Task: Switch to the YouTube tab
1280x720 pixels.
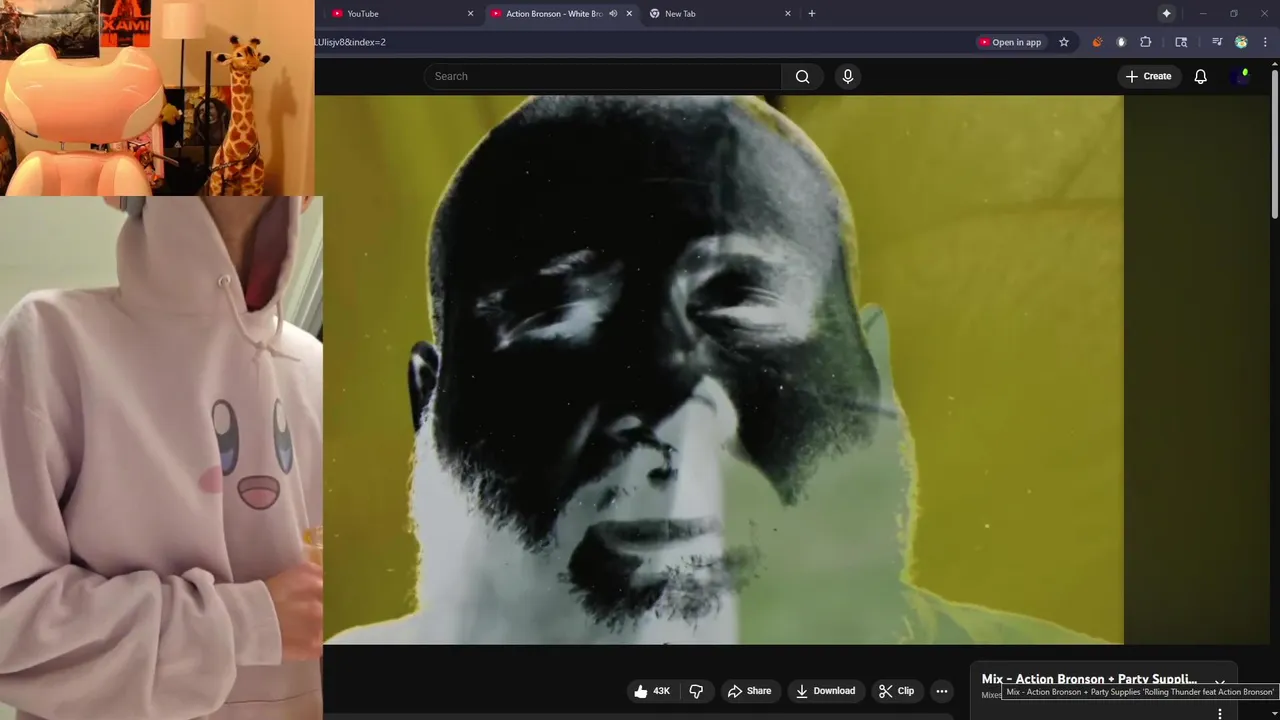Action: pyautogui.click(x=403, y=14)
